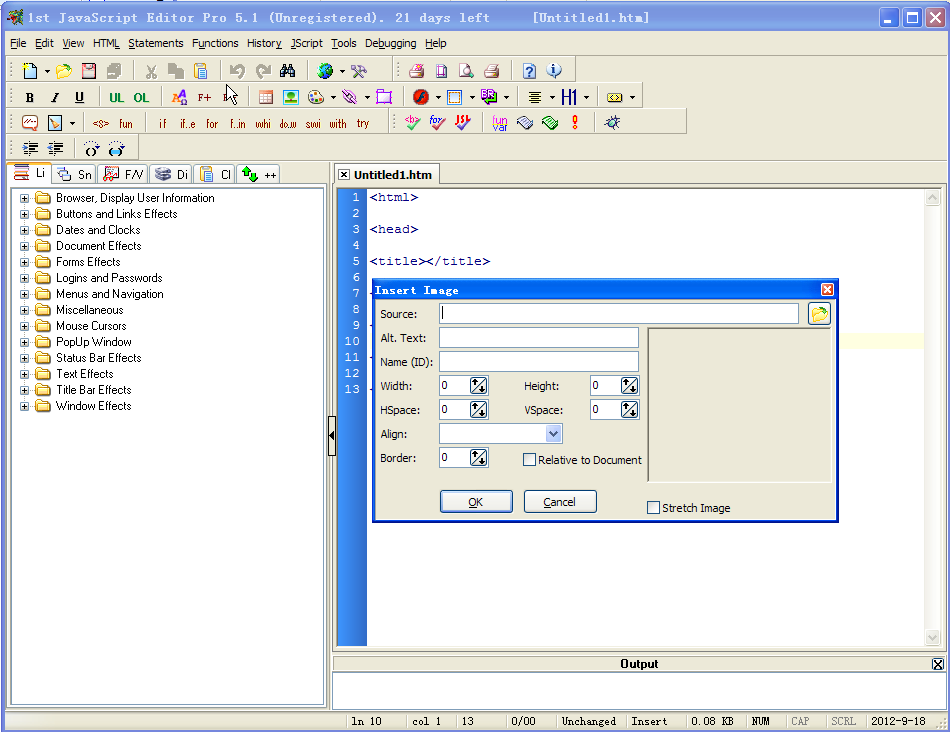The image size is (950, 732).
Task: Select the UL unordered list icon
Action: click(116, 96)
